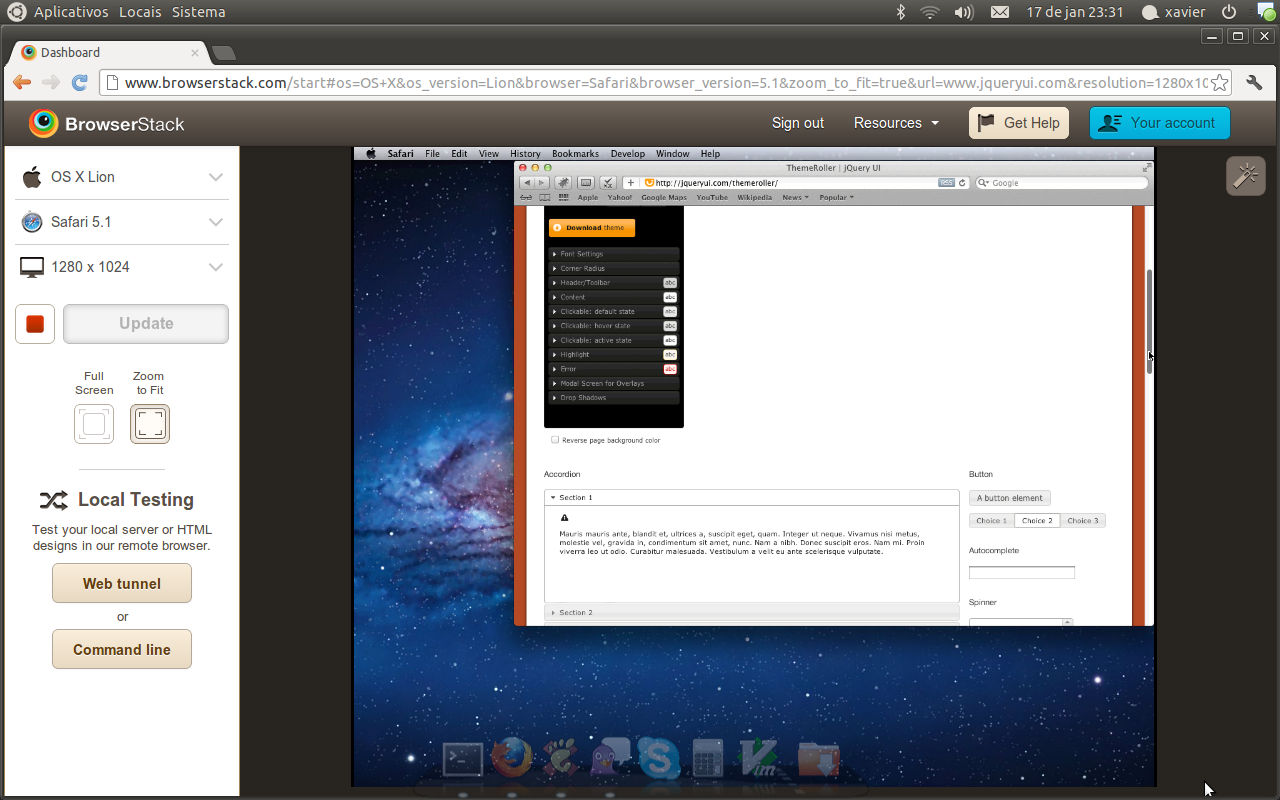Screen dimensions: 1280x800
Task: Open the magic wand tools icon
Action: [1245, 176]
